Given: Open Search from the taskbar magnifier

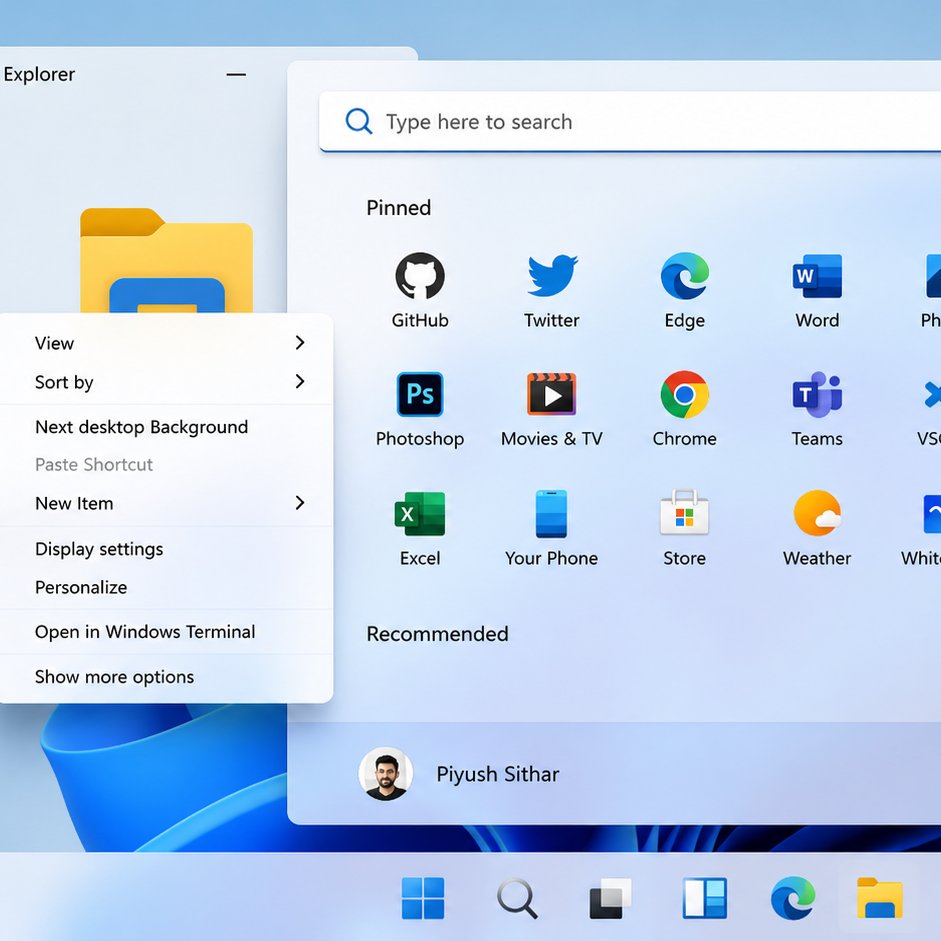Looking at the screenshot, I should (517, 898).
